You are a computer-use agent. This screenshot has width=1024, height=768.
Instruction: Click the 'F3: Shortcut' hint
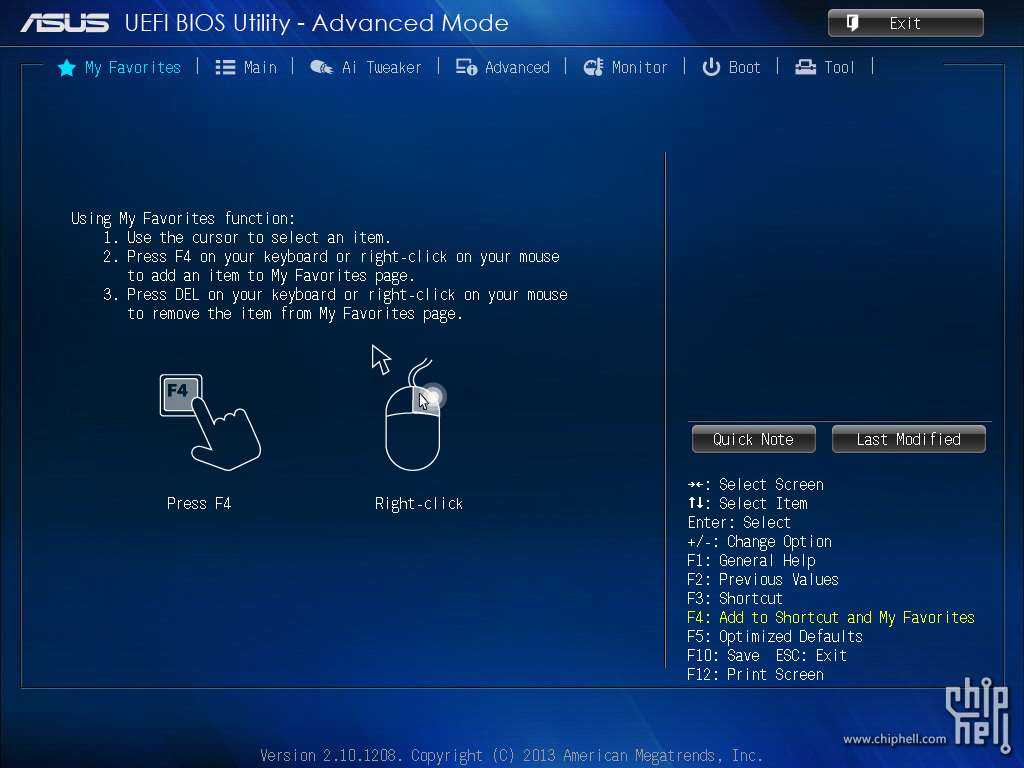(x=735, y=598)
